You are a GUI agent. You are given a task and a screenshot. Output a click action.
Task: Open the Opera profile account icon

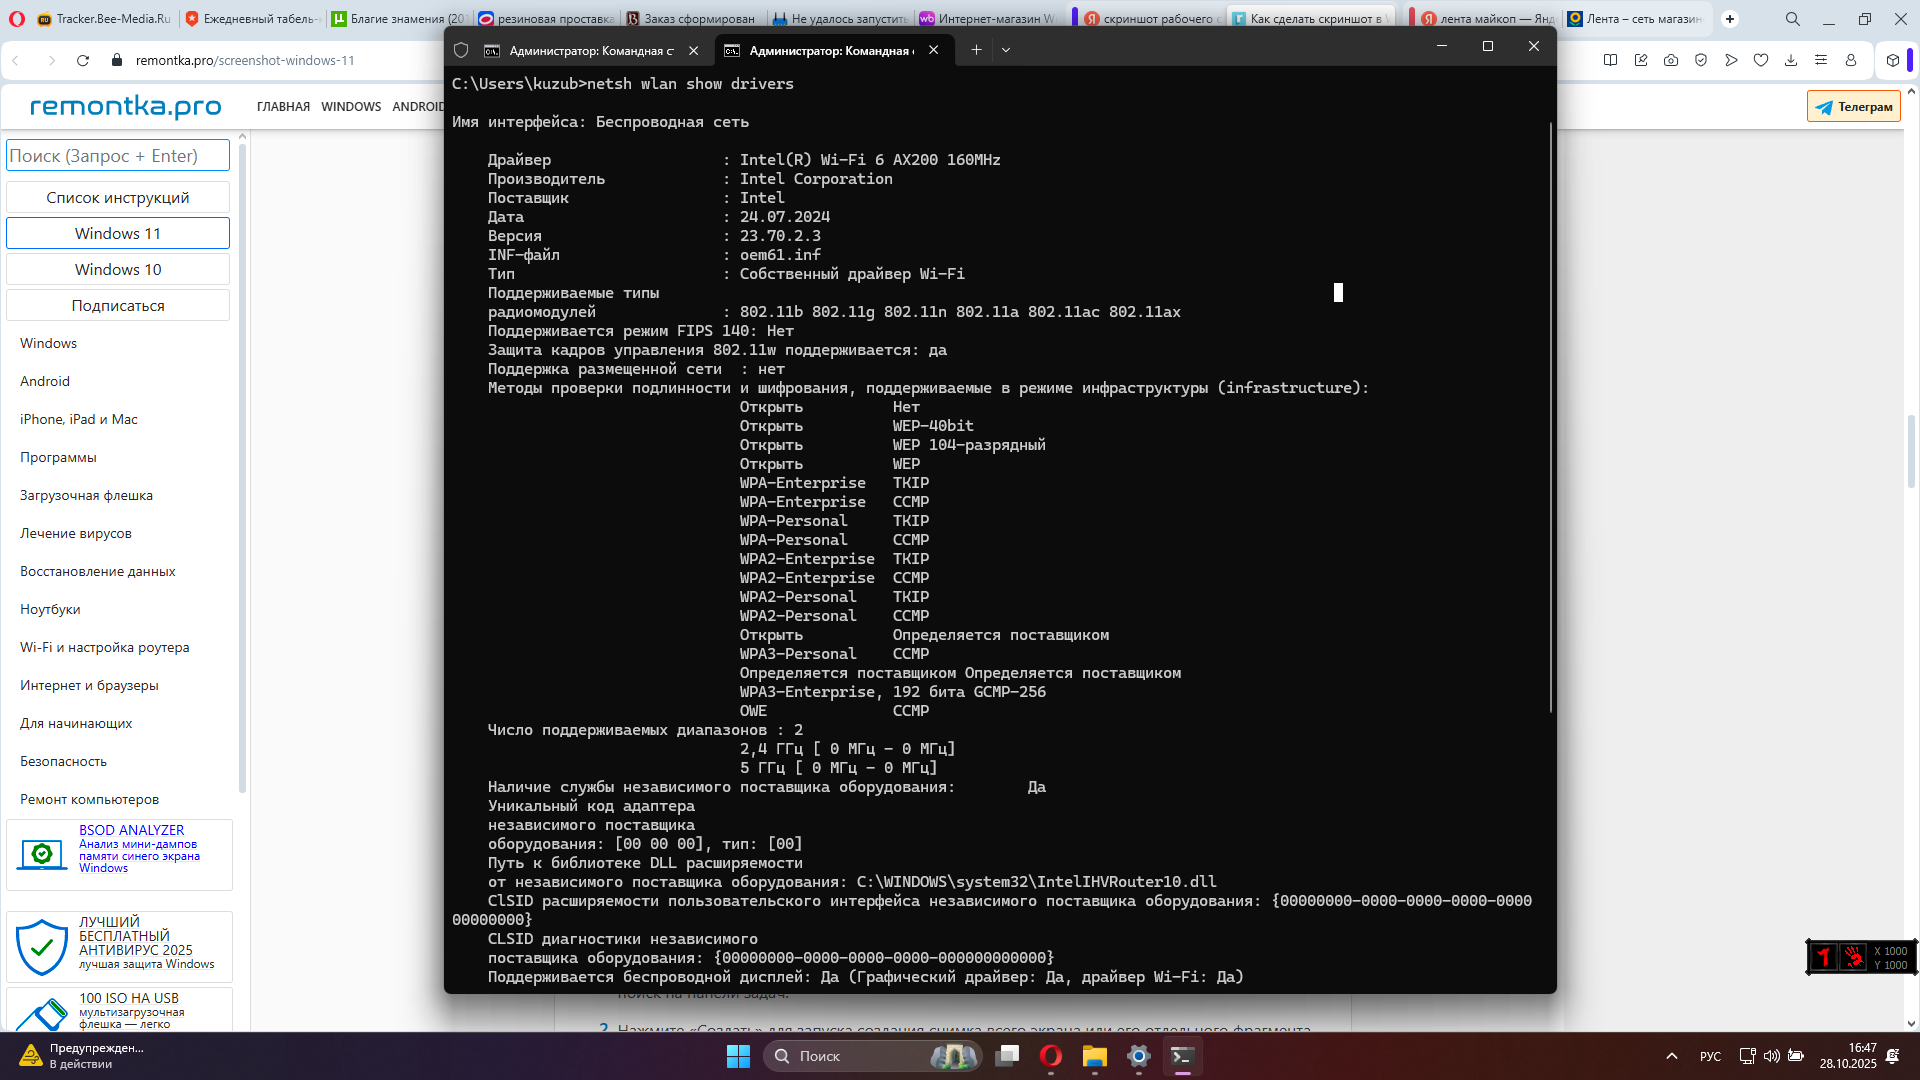(x=1851, y=60)
